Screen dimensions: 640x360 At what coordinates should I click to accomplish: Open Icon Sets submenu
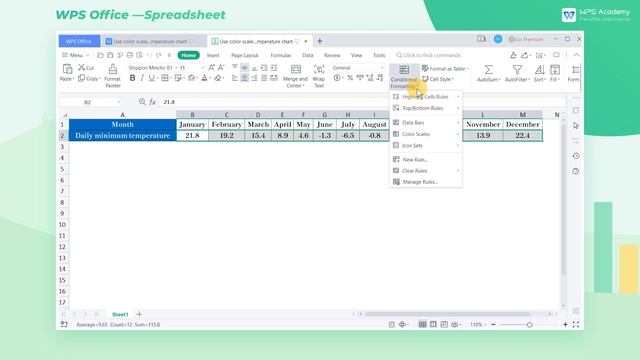pyautogui.click(x=426, y=146)
